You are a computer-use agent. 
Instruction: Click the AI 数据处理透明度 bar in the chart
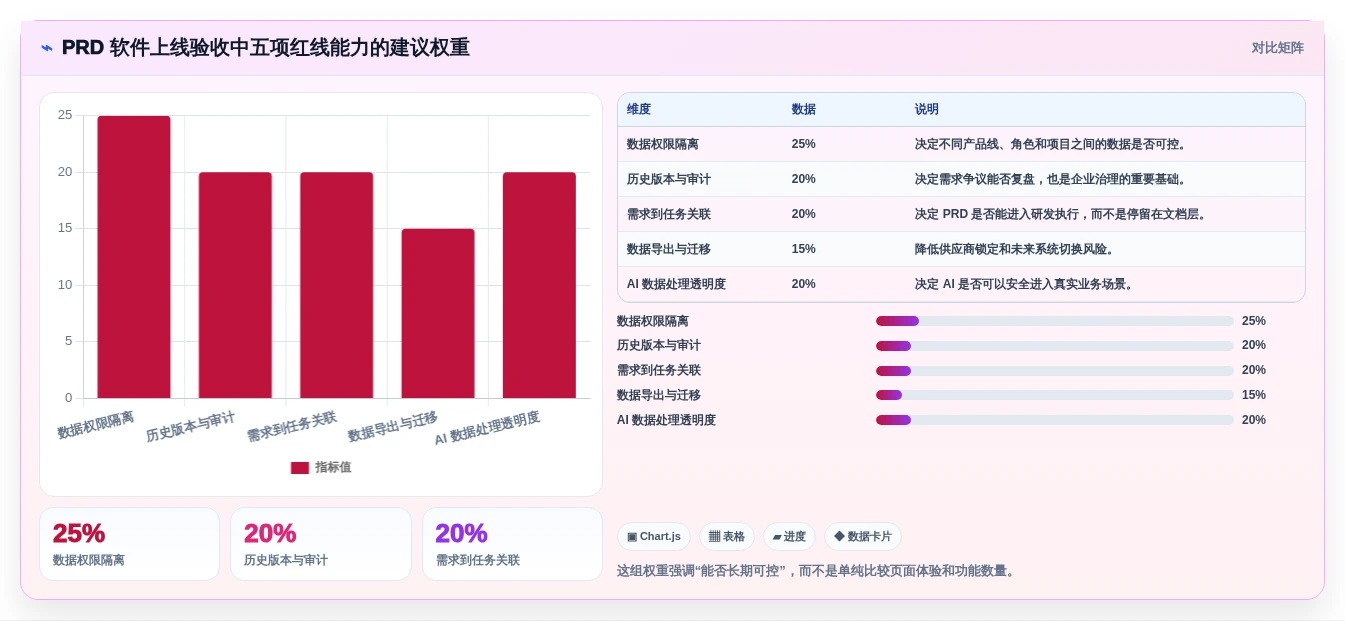(539, 285)
